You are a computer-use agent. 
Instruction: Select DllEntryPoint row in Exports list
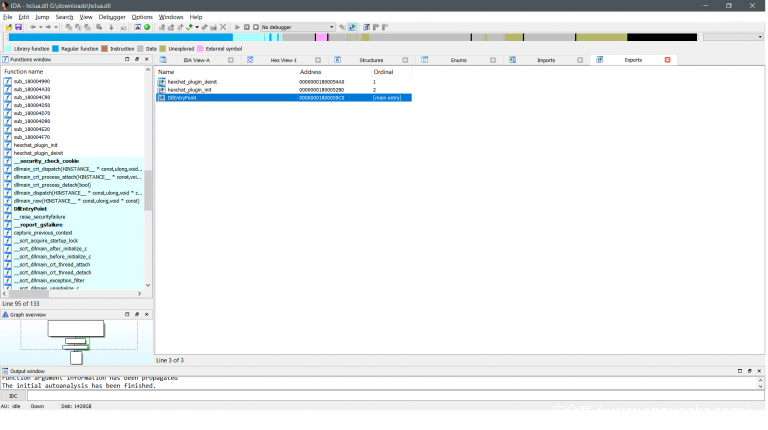(x=200, y=97)
